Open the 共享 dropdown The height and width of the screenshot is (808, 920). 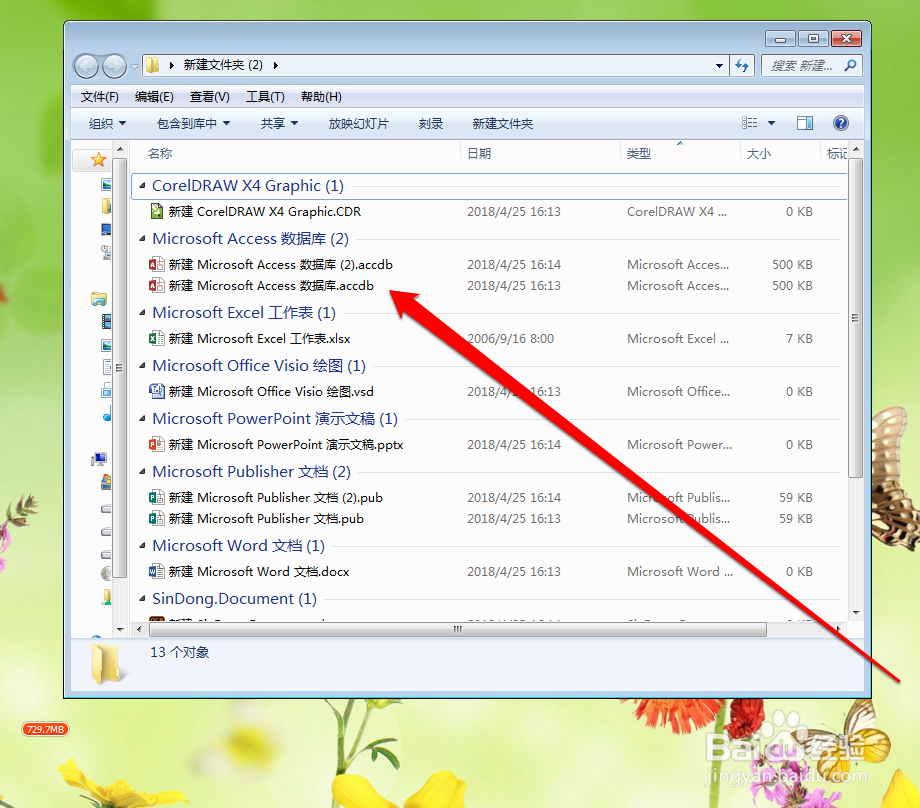tap(279, 123)
